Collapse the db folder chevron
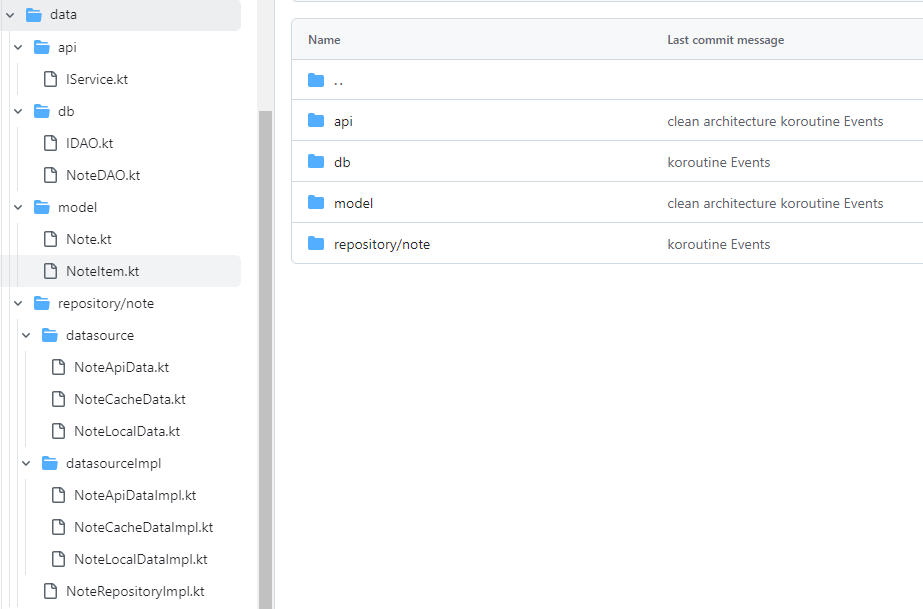Screen dimensions: 923x609 point(17,111)
